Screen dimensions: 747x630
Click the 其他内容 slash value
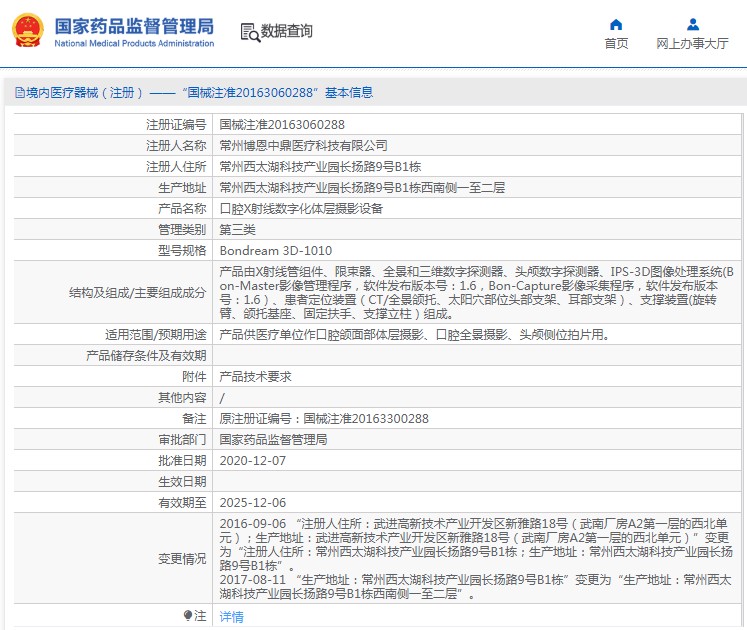coord(222,398)
